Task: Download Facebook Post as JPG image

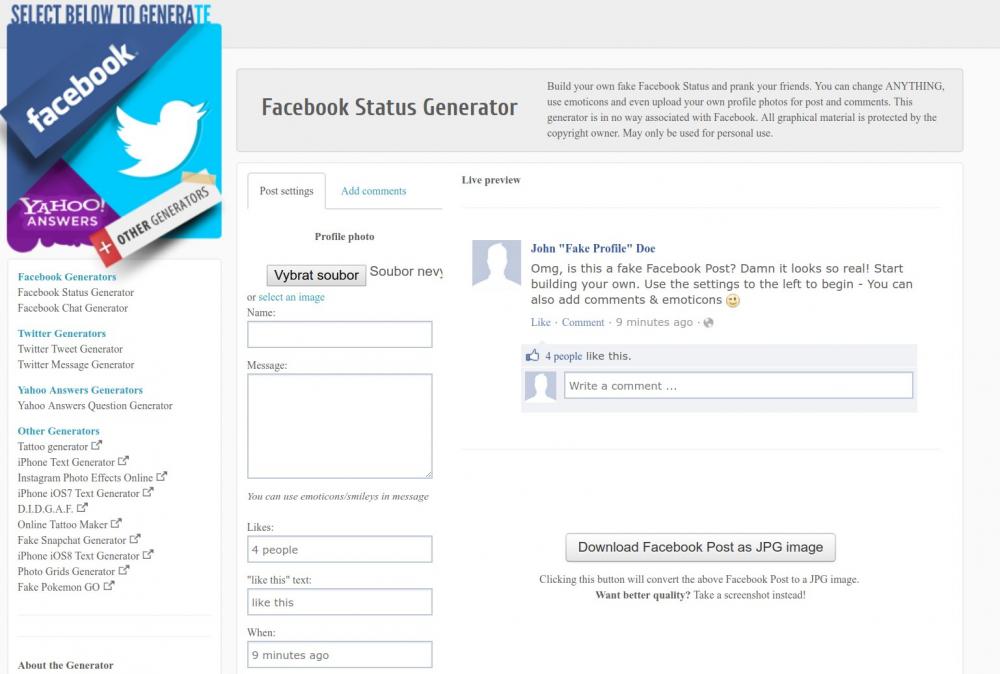Action: tap(700, 547)
